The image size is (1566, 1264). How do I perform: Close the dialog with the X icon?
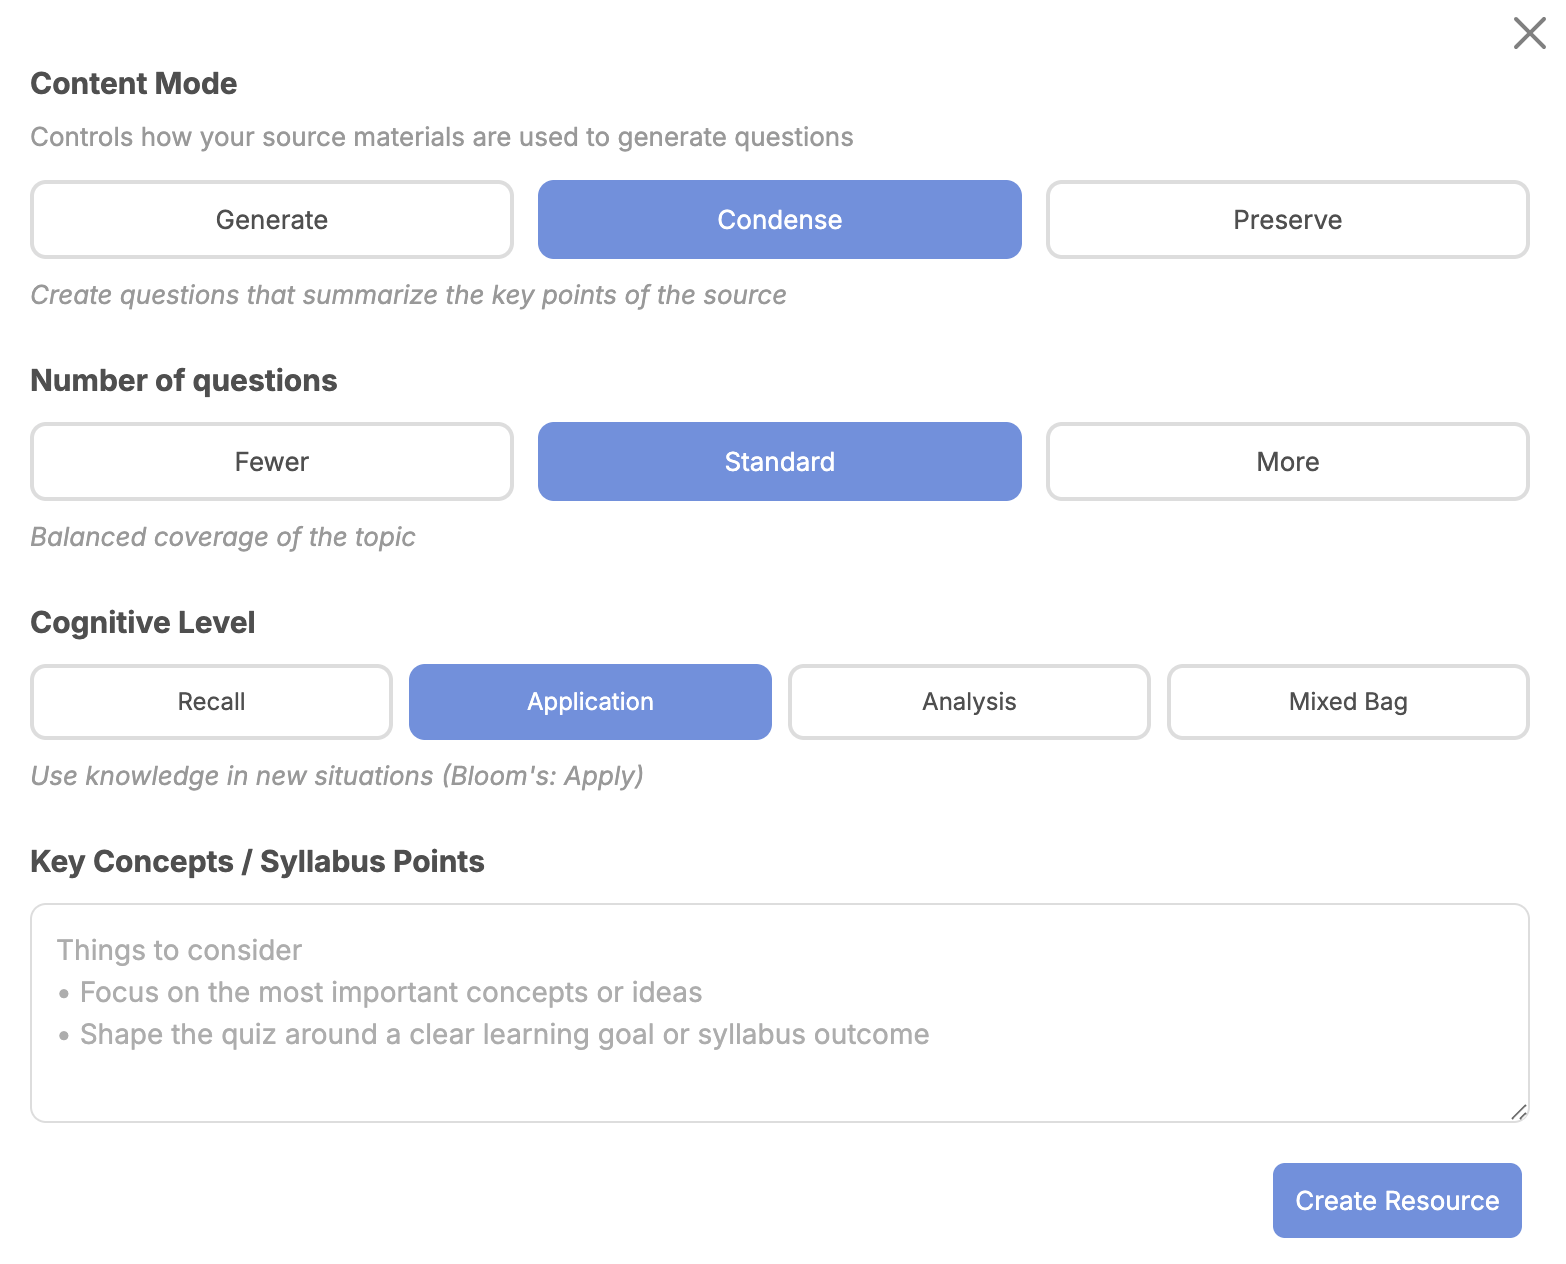coord(1529,33)
